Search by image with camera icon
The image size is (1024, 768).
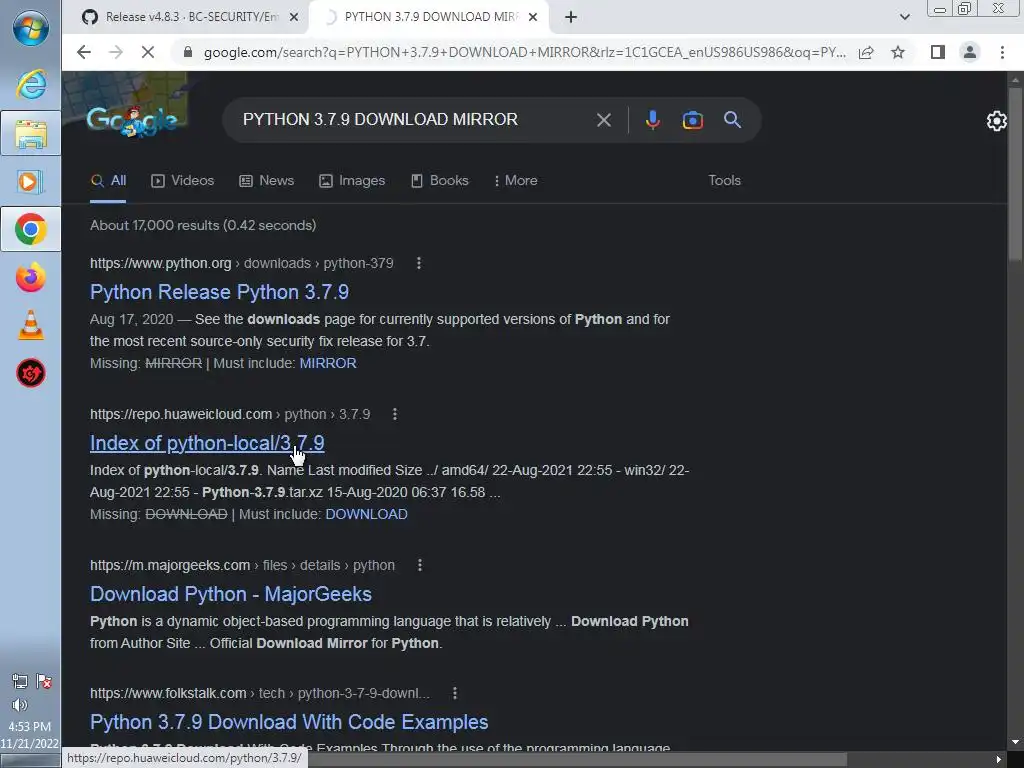click(692, 120)
